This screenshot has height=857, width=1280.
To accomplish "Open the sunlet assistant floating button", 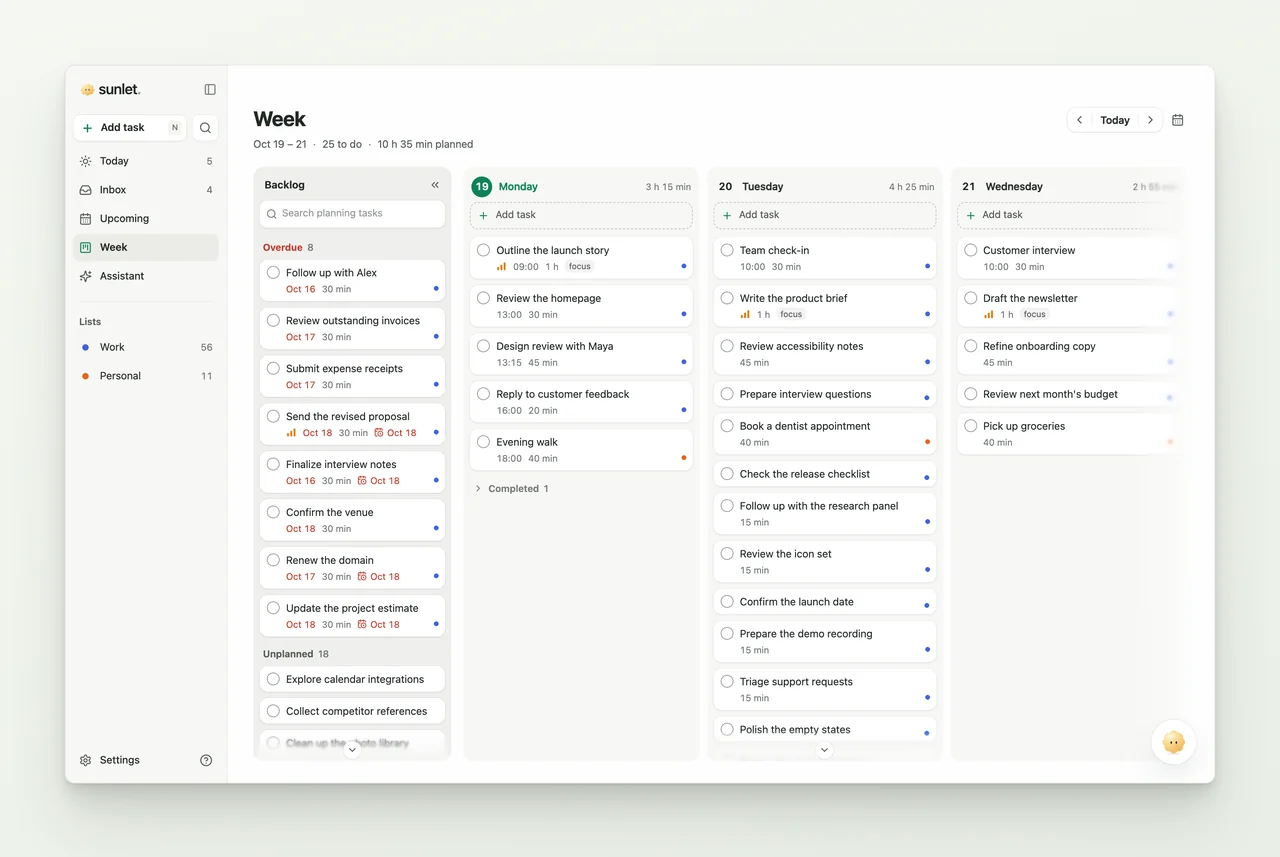I will pos(1173,742).
